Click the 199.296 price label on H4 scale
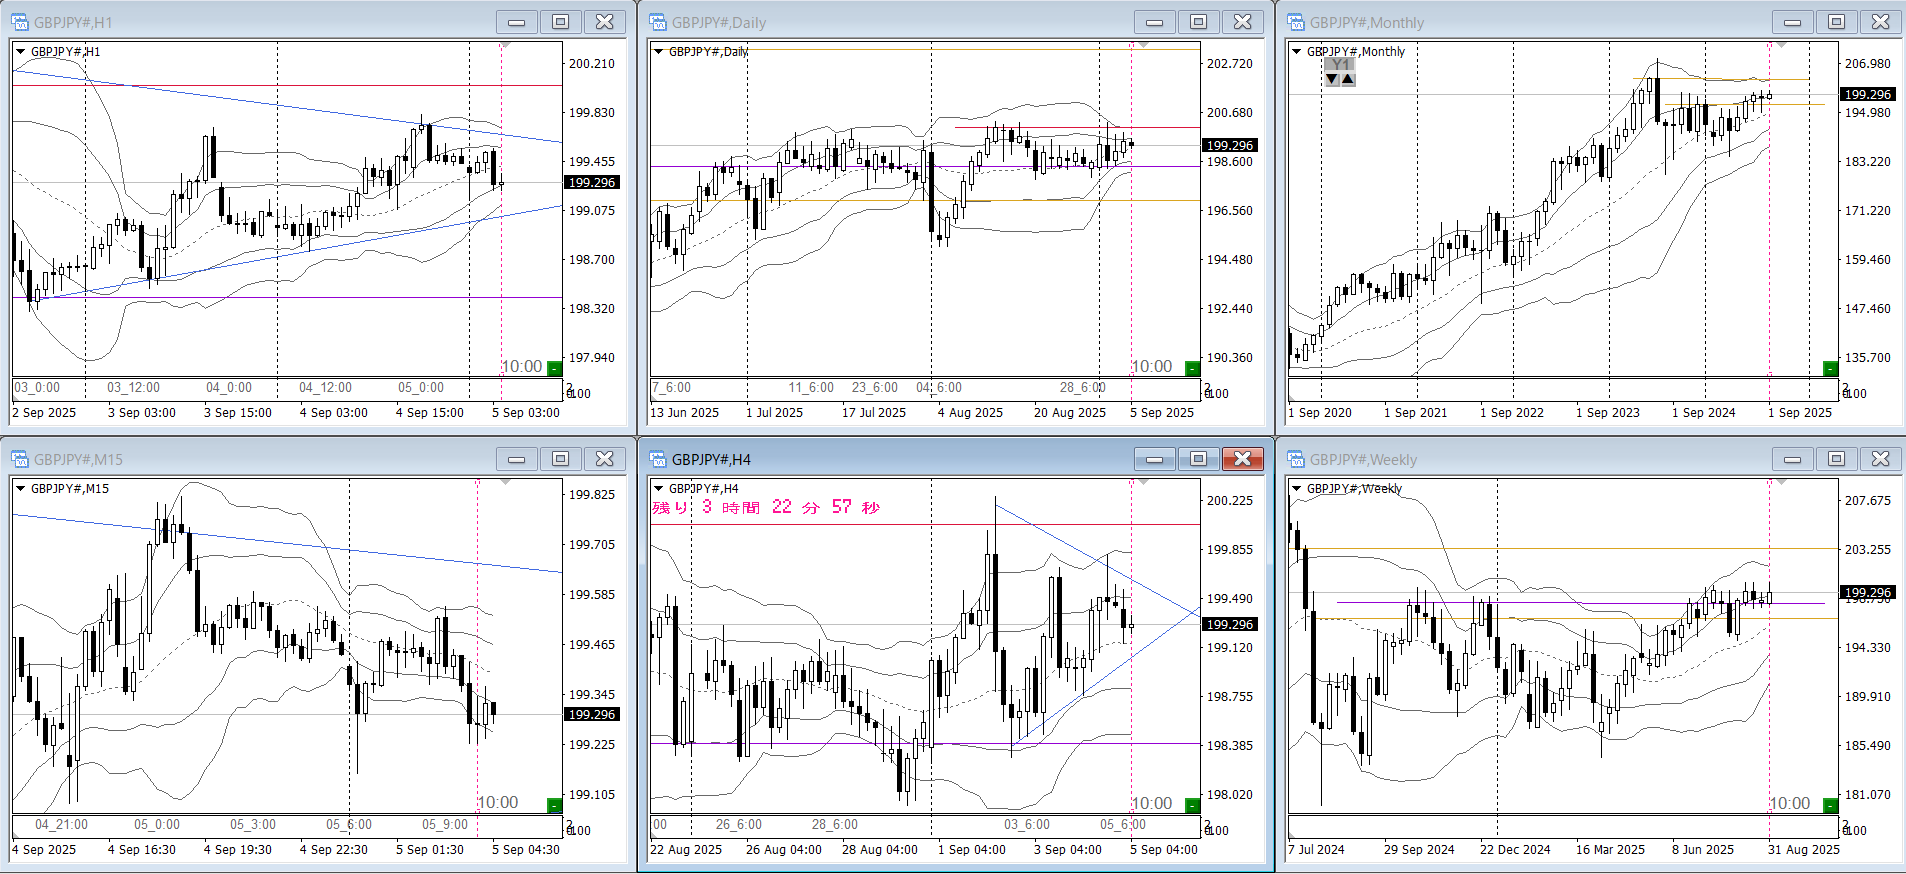Viewport: 1906px width, 874px height. (x=1229, y=624)
